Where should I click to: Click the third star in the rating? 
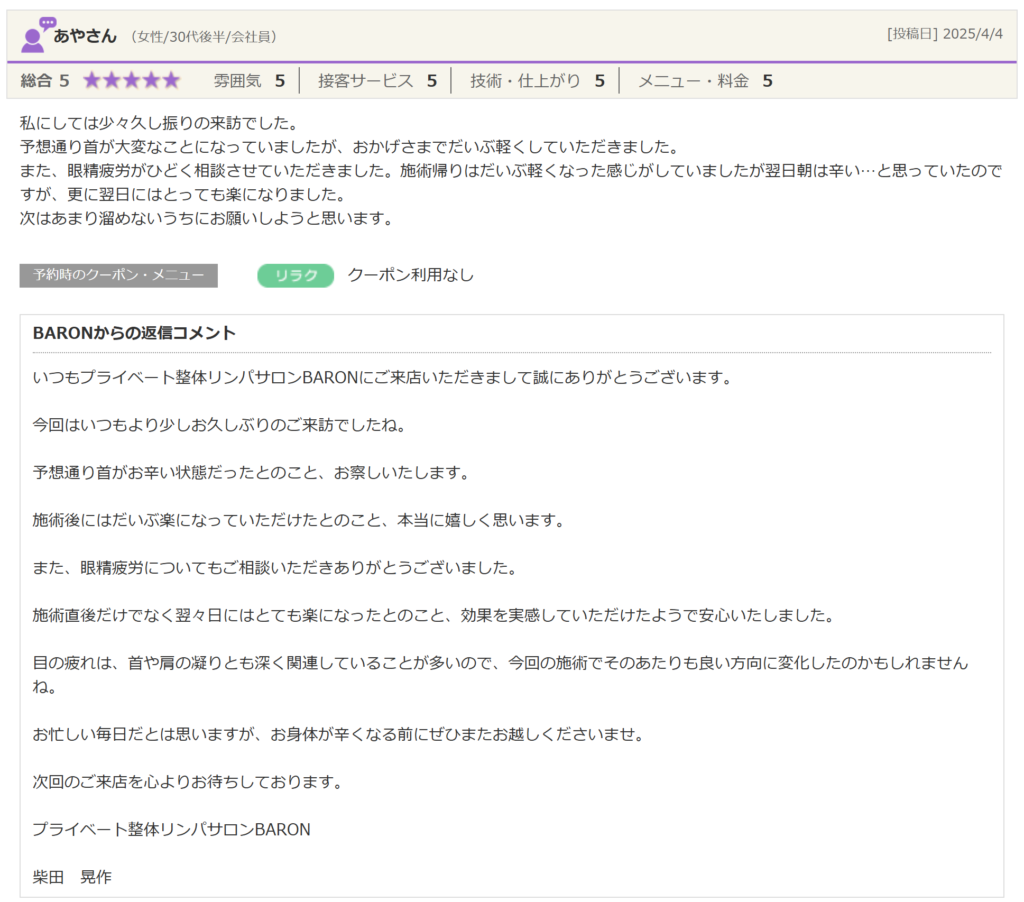click(131, 81)
